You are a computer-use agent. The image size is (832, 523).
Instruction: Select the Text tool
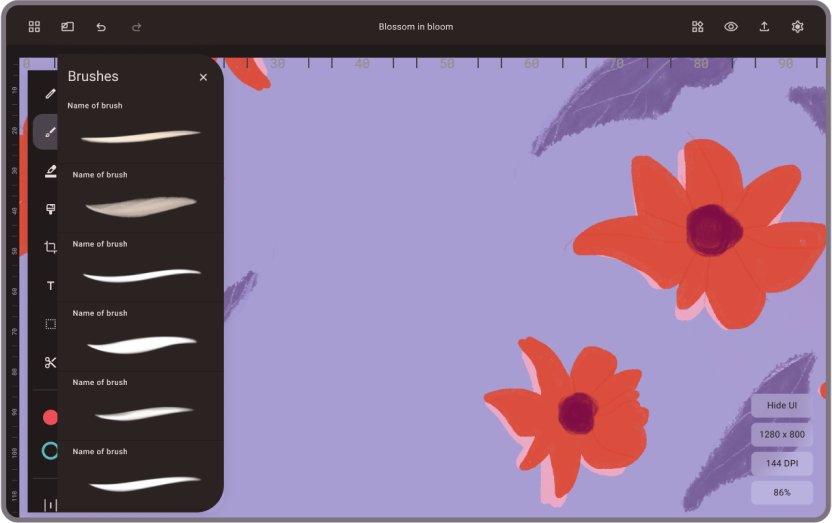pyautogui.click(x=50, y=286)
